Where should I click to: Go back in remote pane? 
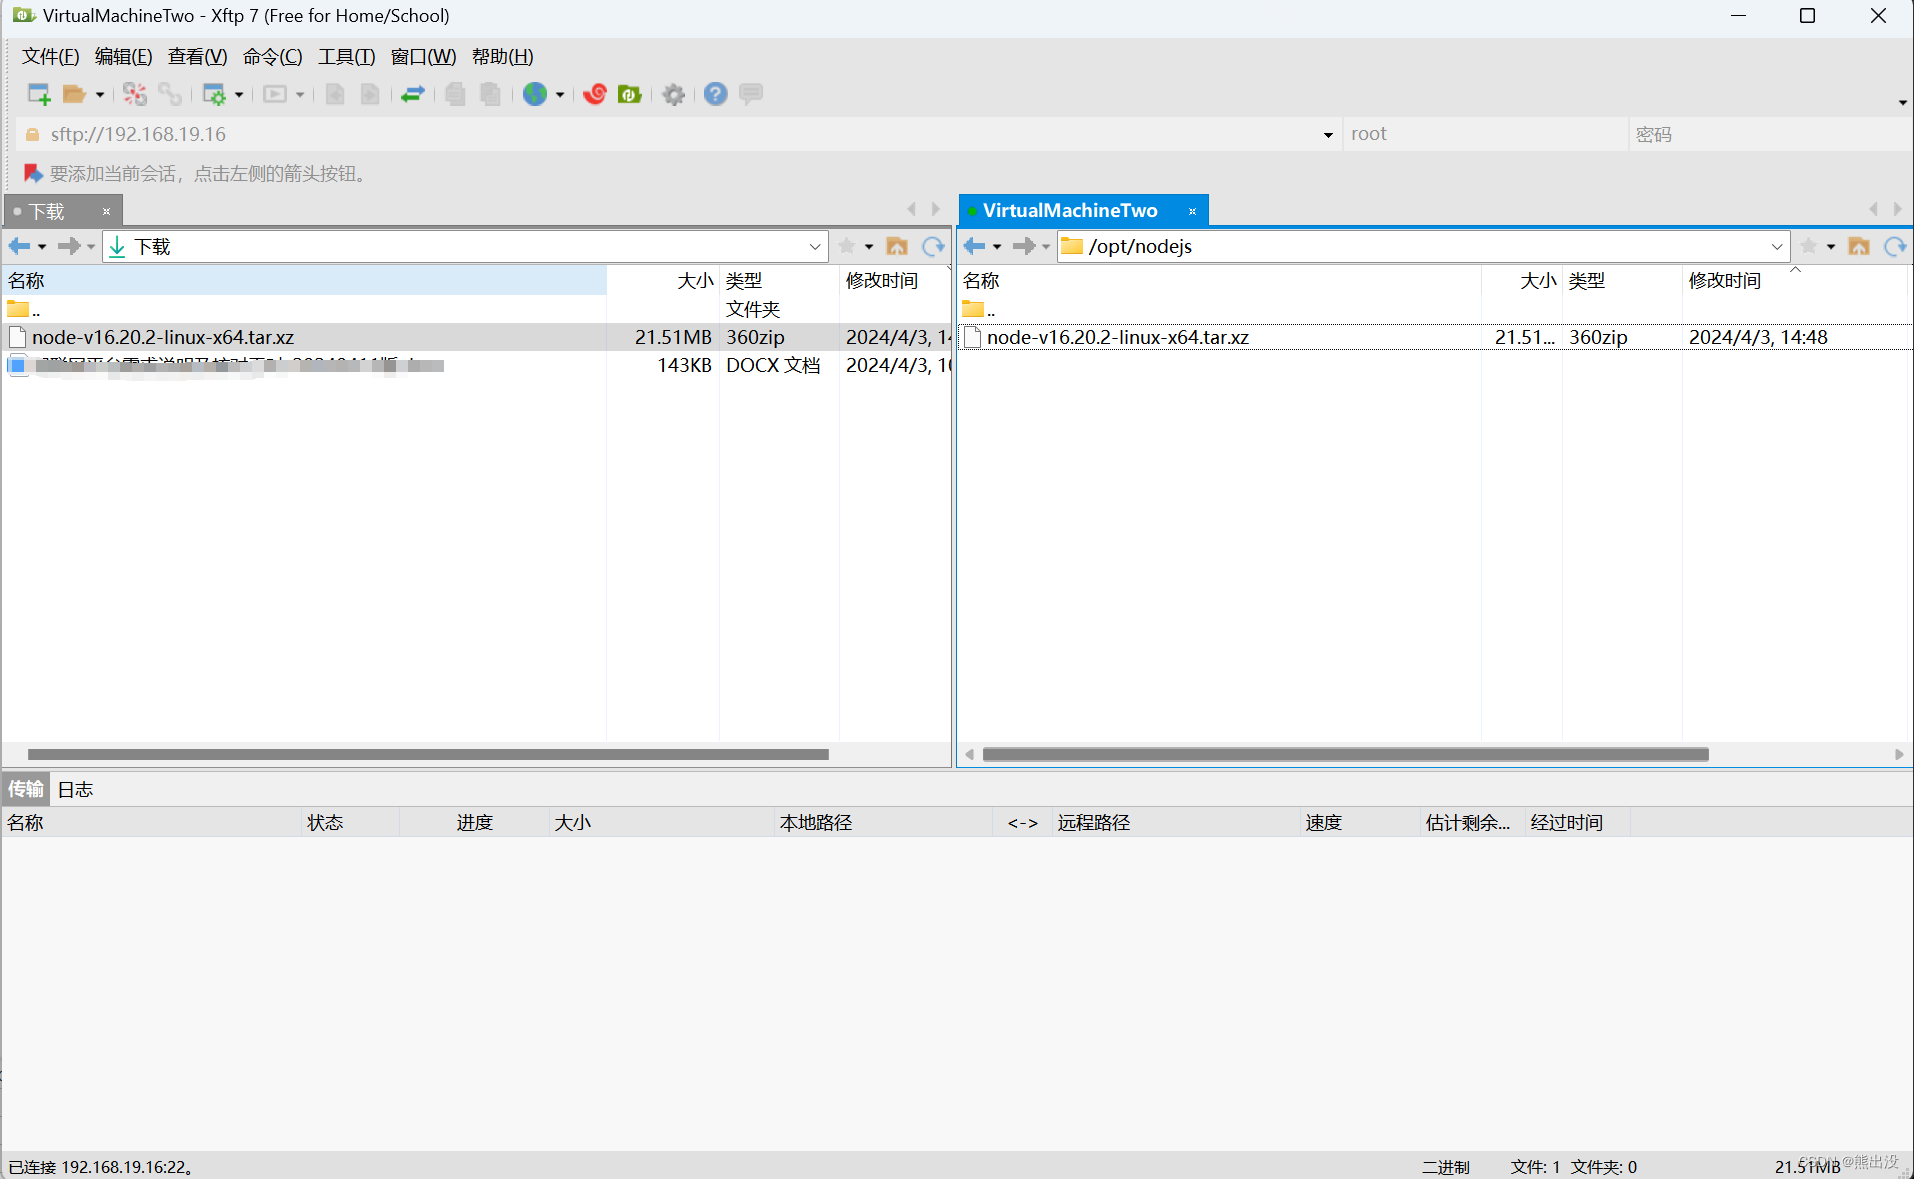(975, 246)
